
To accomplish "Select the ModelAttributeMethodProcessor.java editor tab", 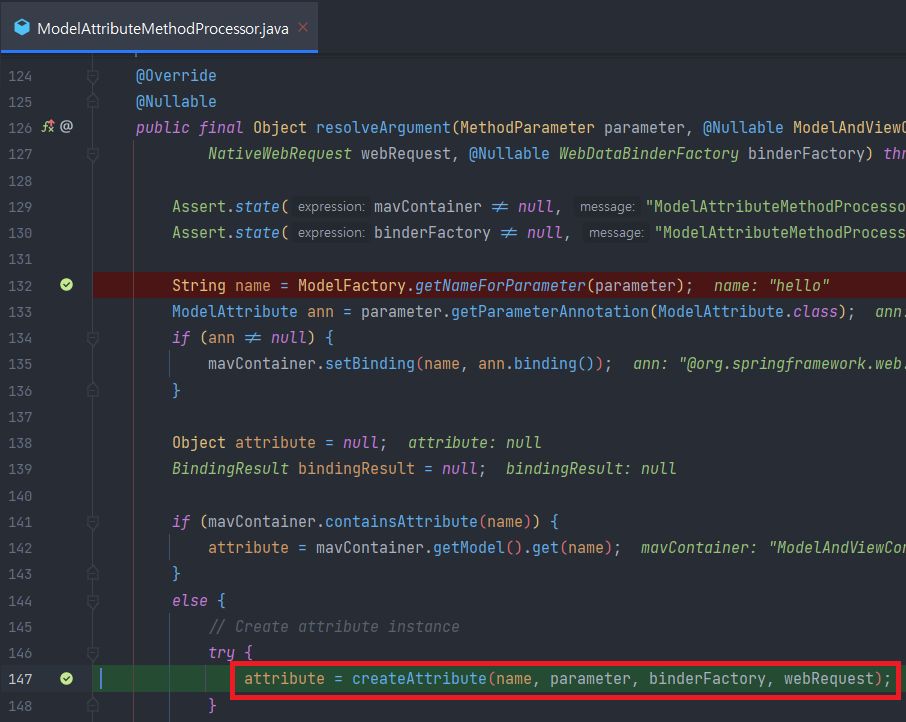I will click(x=159, y=28).
